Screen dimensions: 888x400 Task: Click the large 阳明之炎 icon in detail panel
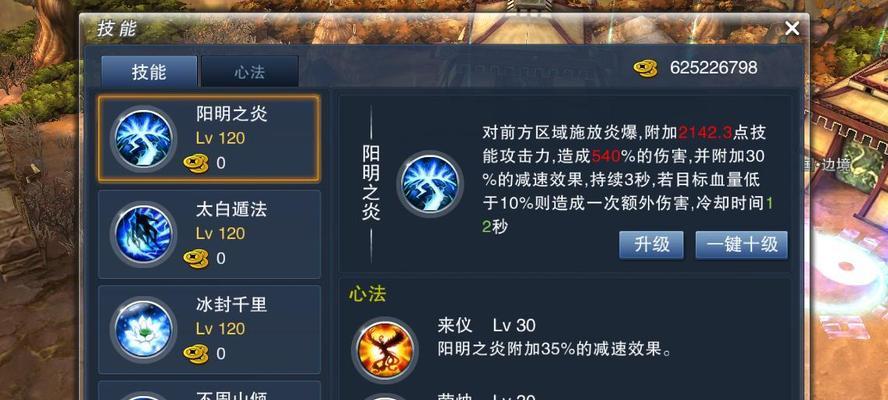click(430, 184)
